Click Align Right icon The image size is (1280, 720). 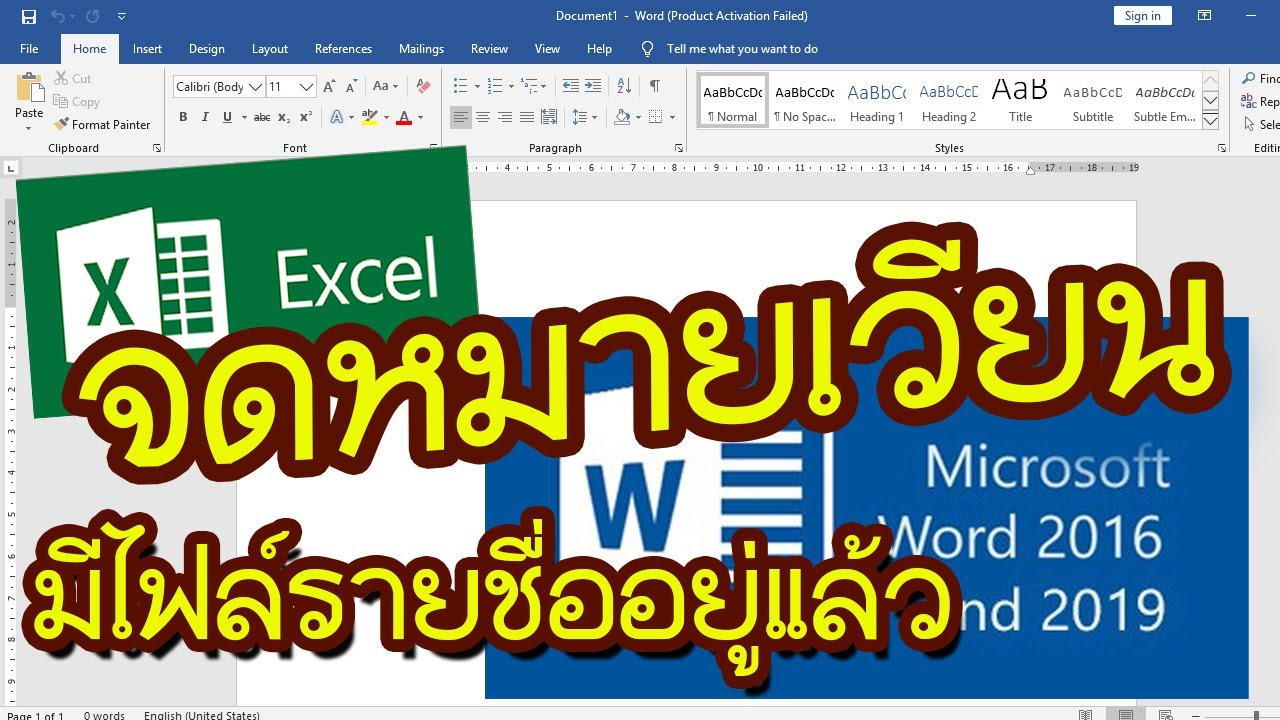pyautogui.click(x=505, y=118)
